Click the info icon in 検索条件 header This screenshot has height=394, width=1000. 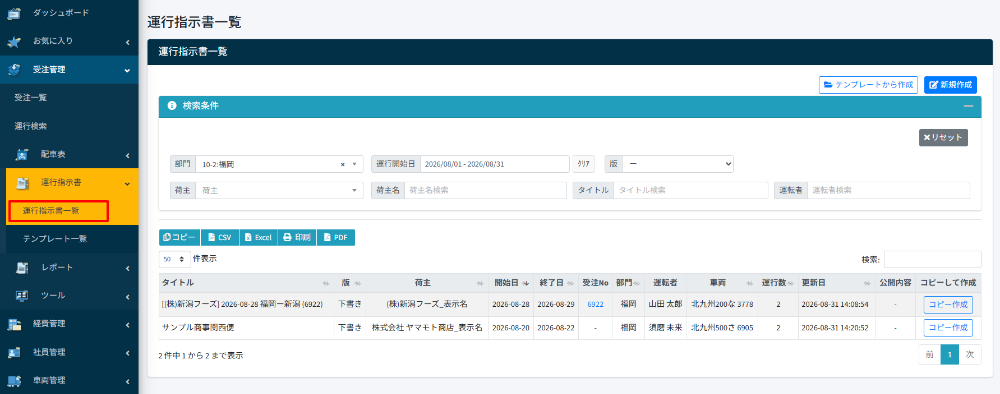coord(172,106)
